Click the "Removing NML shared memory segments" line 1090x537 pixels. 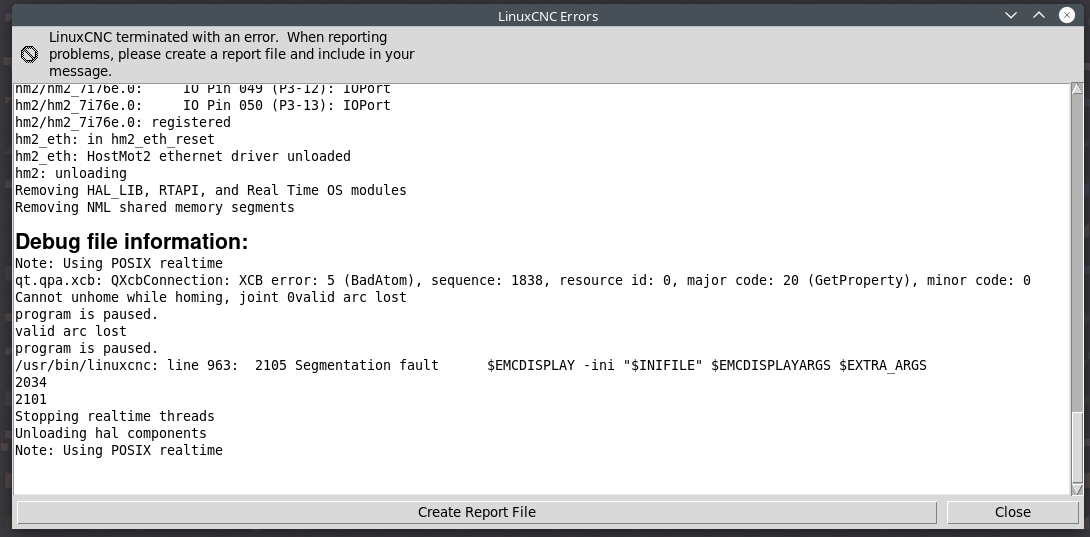click(154, 207)
